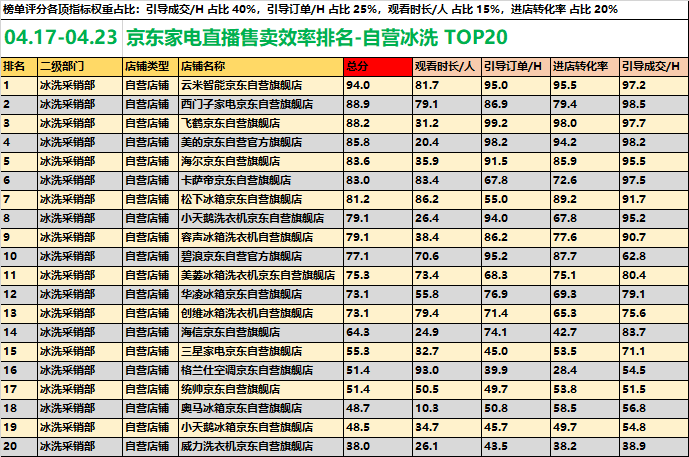Click the 引导成交/H column header
Image resolution: width=689 pixels, height=457 pixels.
(654, 66)
